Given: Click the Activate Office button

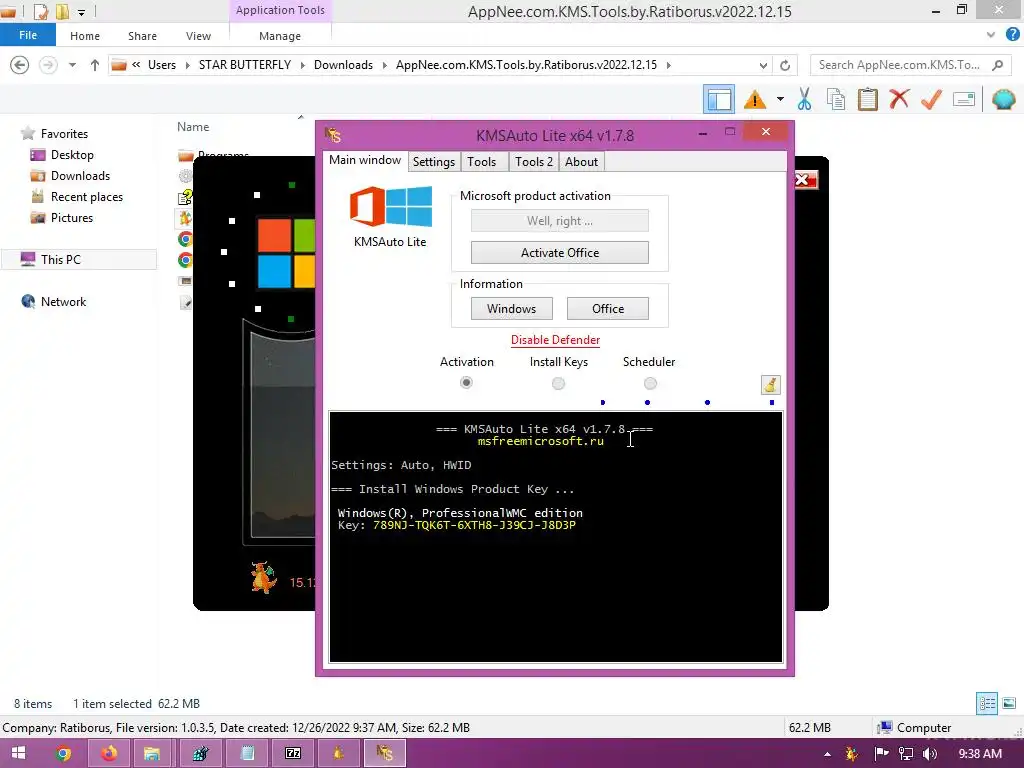Looking at the screenshot, I should [560, 253].
